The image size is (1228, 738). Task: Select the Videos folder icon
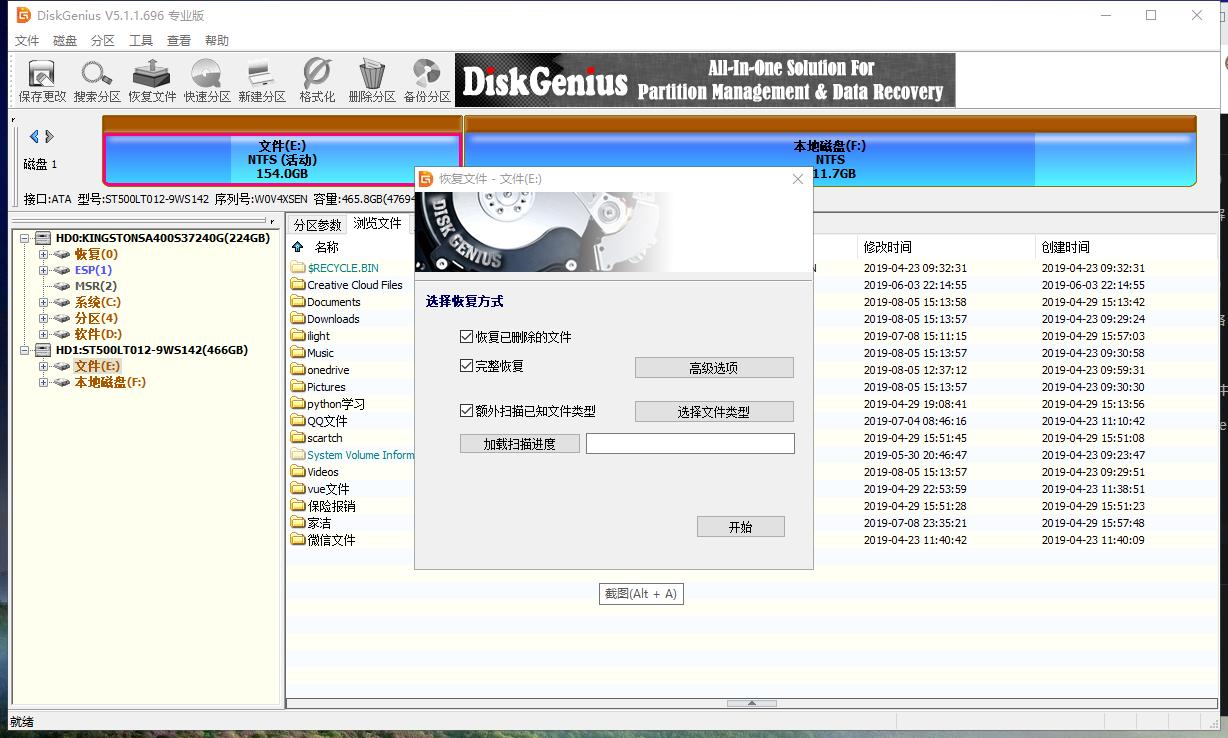pyautogui.click(x=298, y=472)
